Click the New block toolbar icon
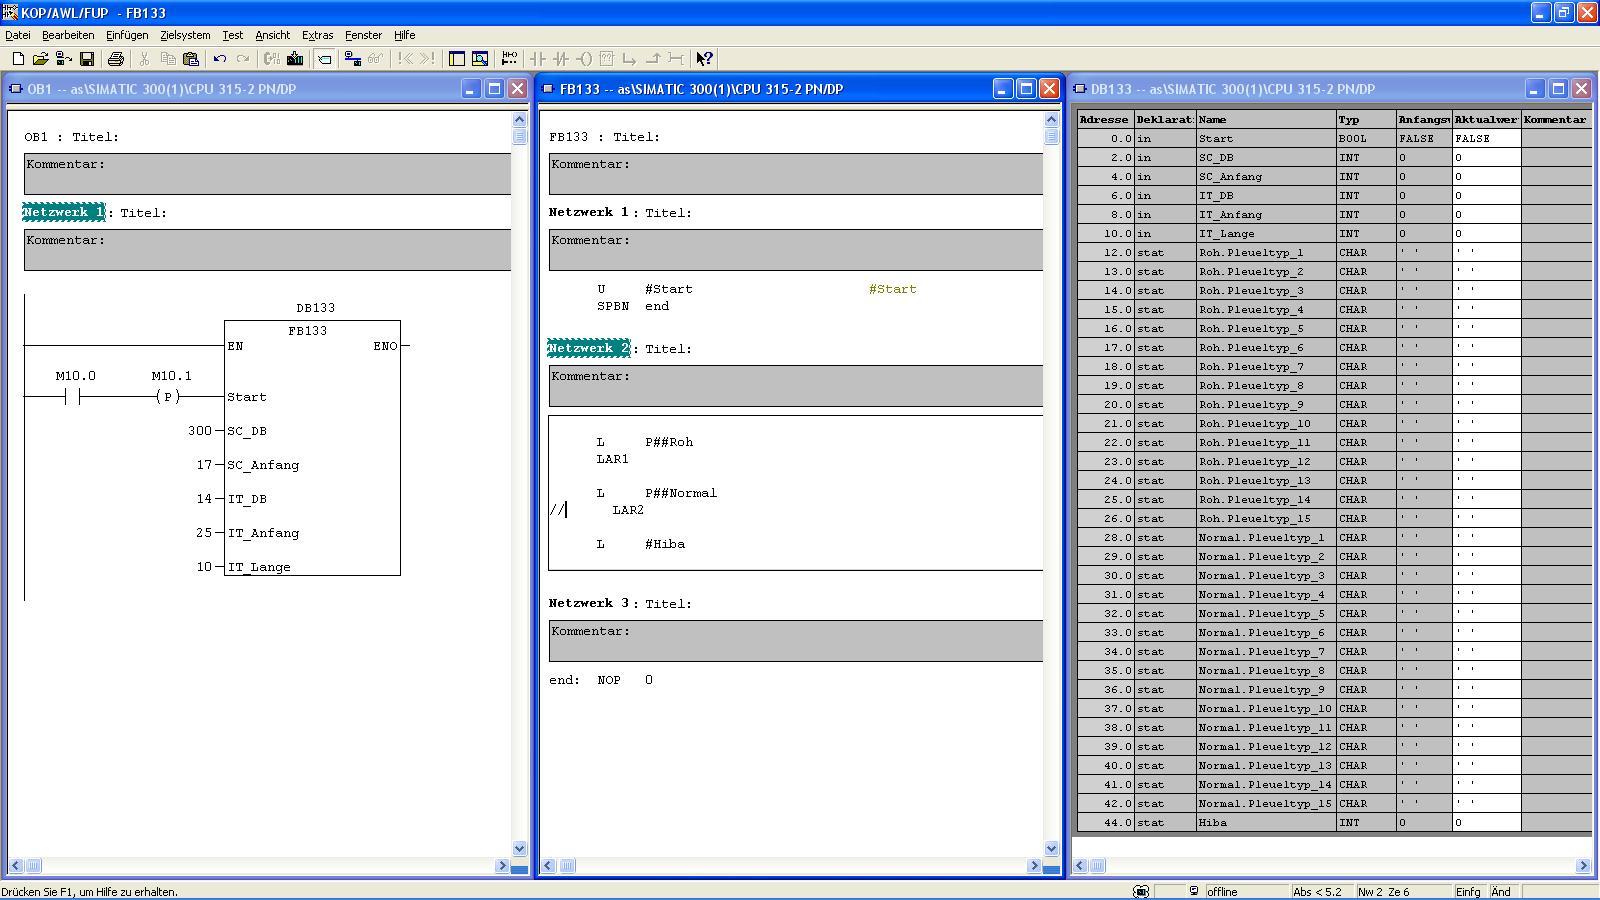 click(x=18, y=59)
